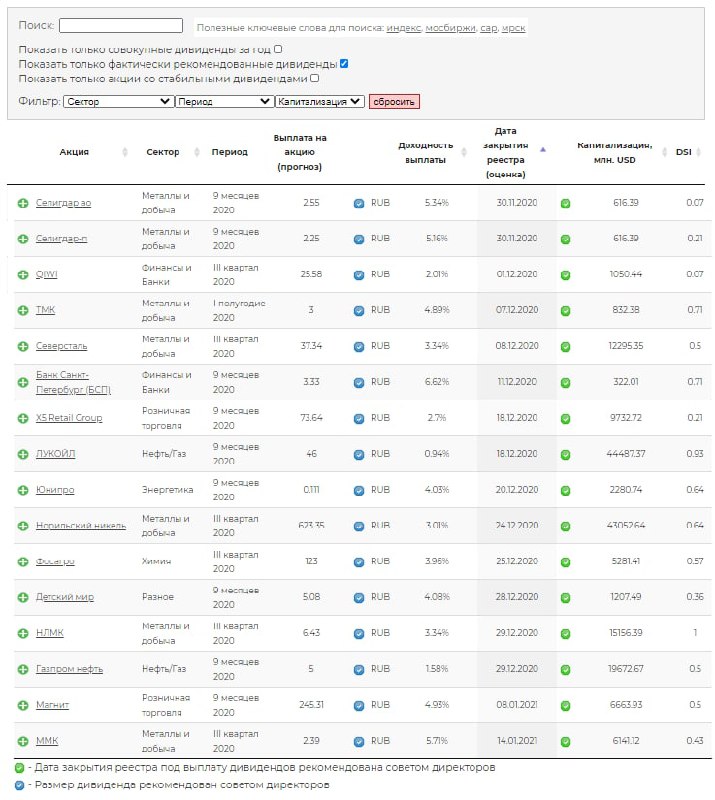
Task: Expand the Детский мир row plus icon
Action: pos(23,597)
